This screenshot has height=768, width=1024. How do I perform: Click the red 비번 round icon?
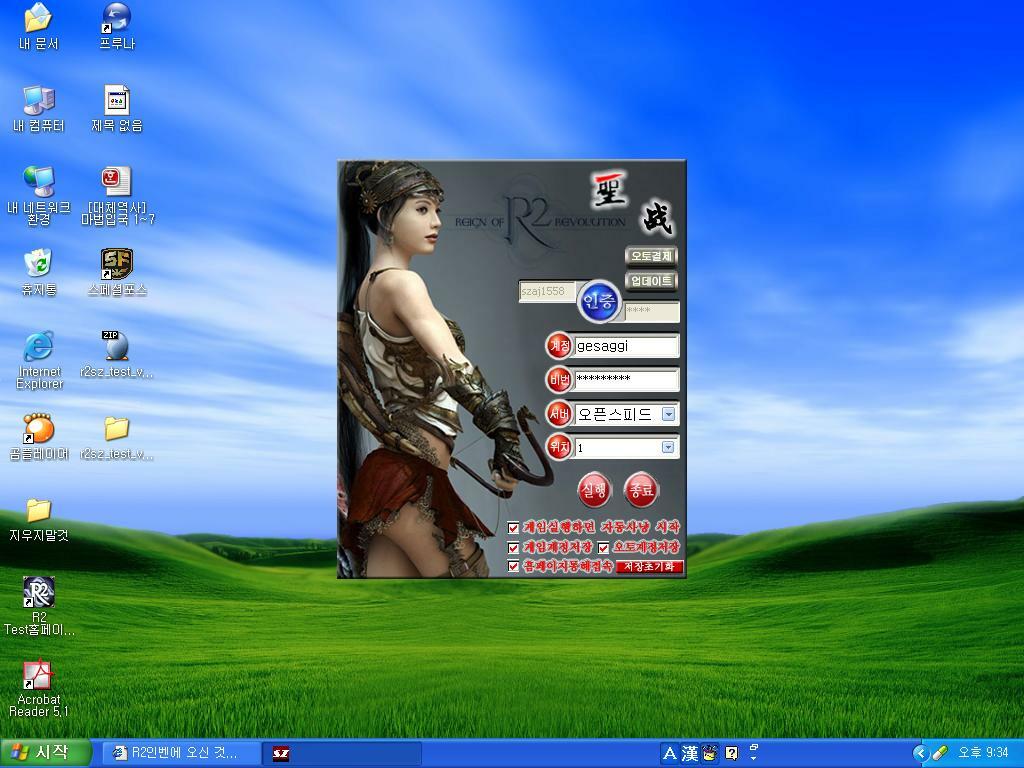[x=559, y=379]
